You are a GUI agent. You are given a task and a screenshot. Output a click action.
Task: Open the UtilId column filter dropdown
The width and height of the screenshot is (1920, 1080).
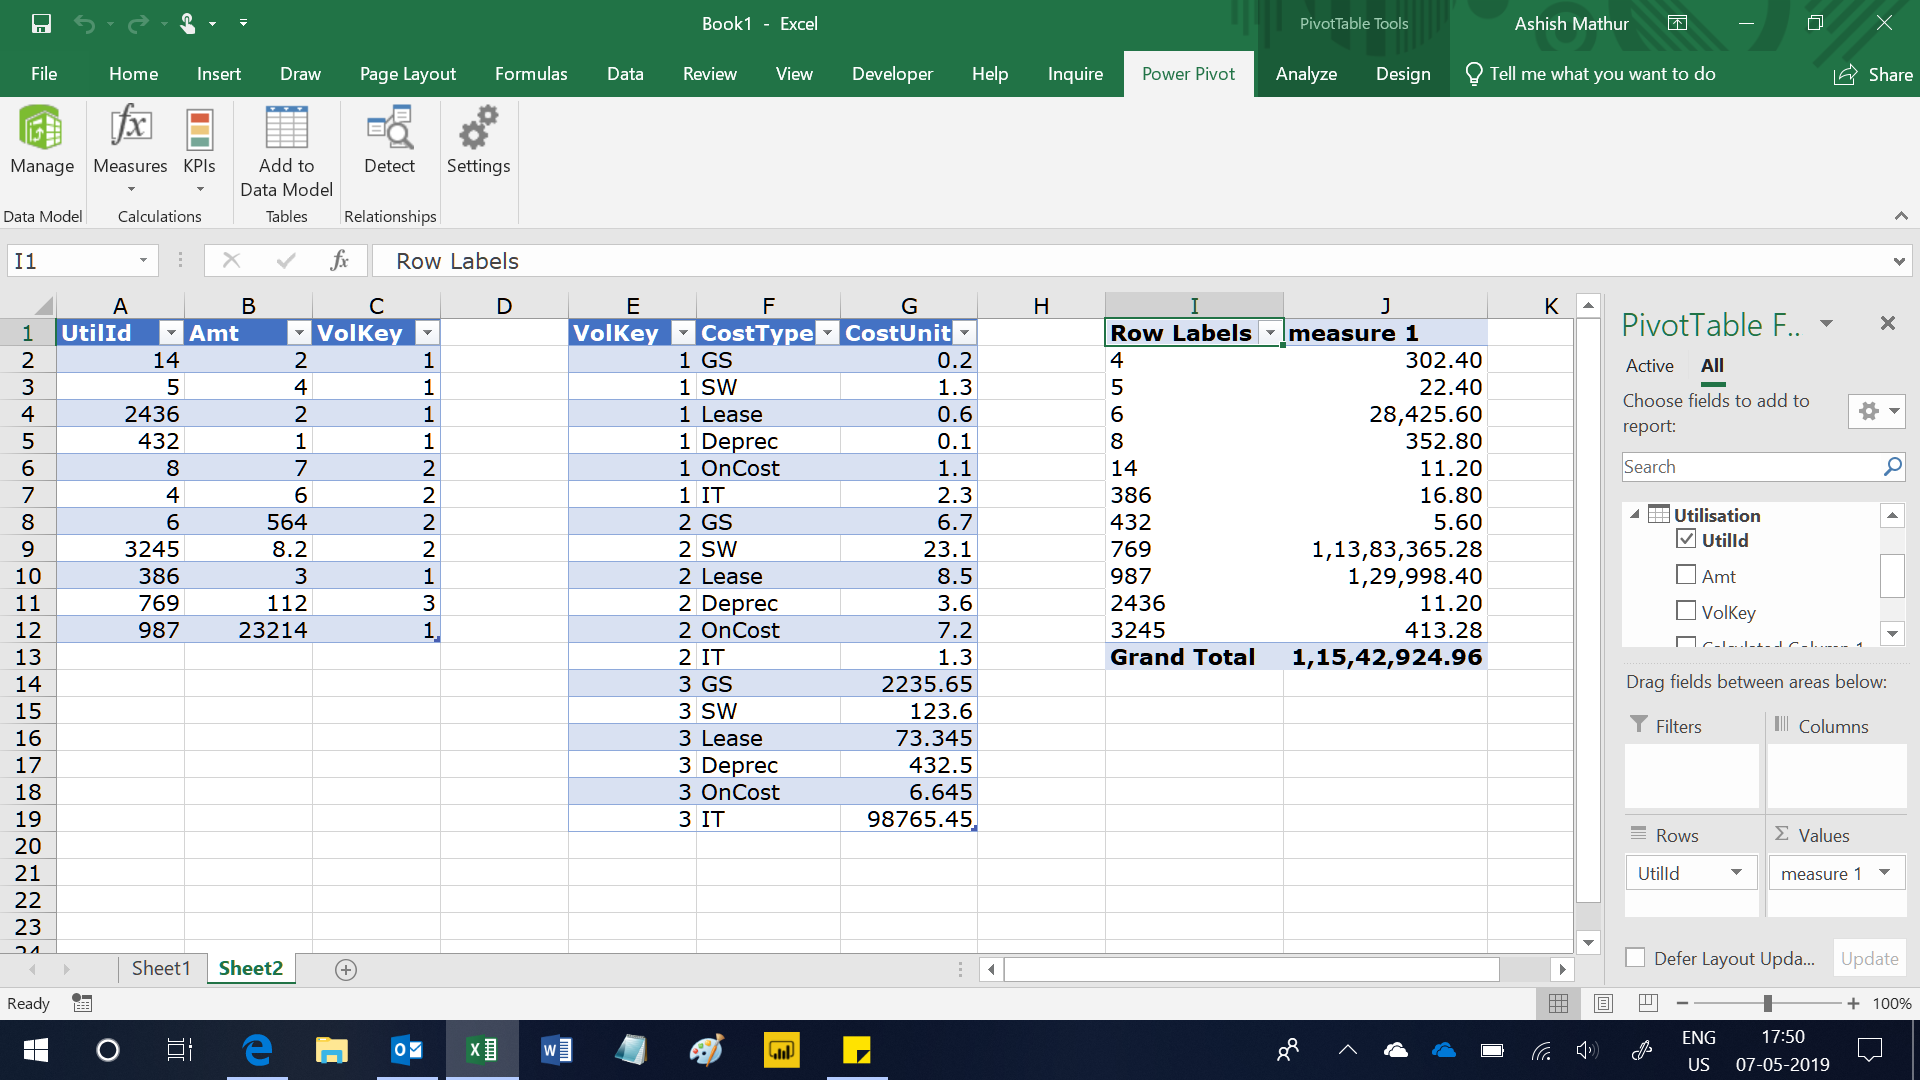click(171, 333)
